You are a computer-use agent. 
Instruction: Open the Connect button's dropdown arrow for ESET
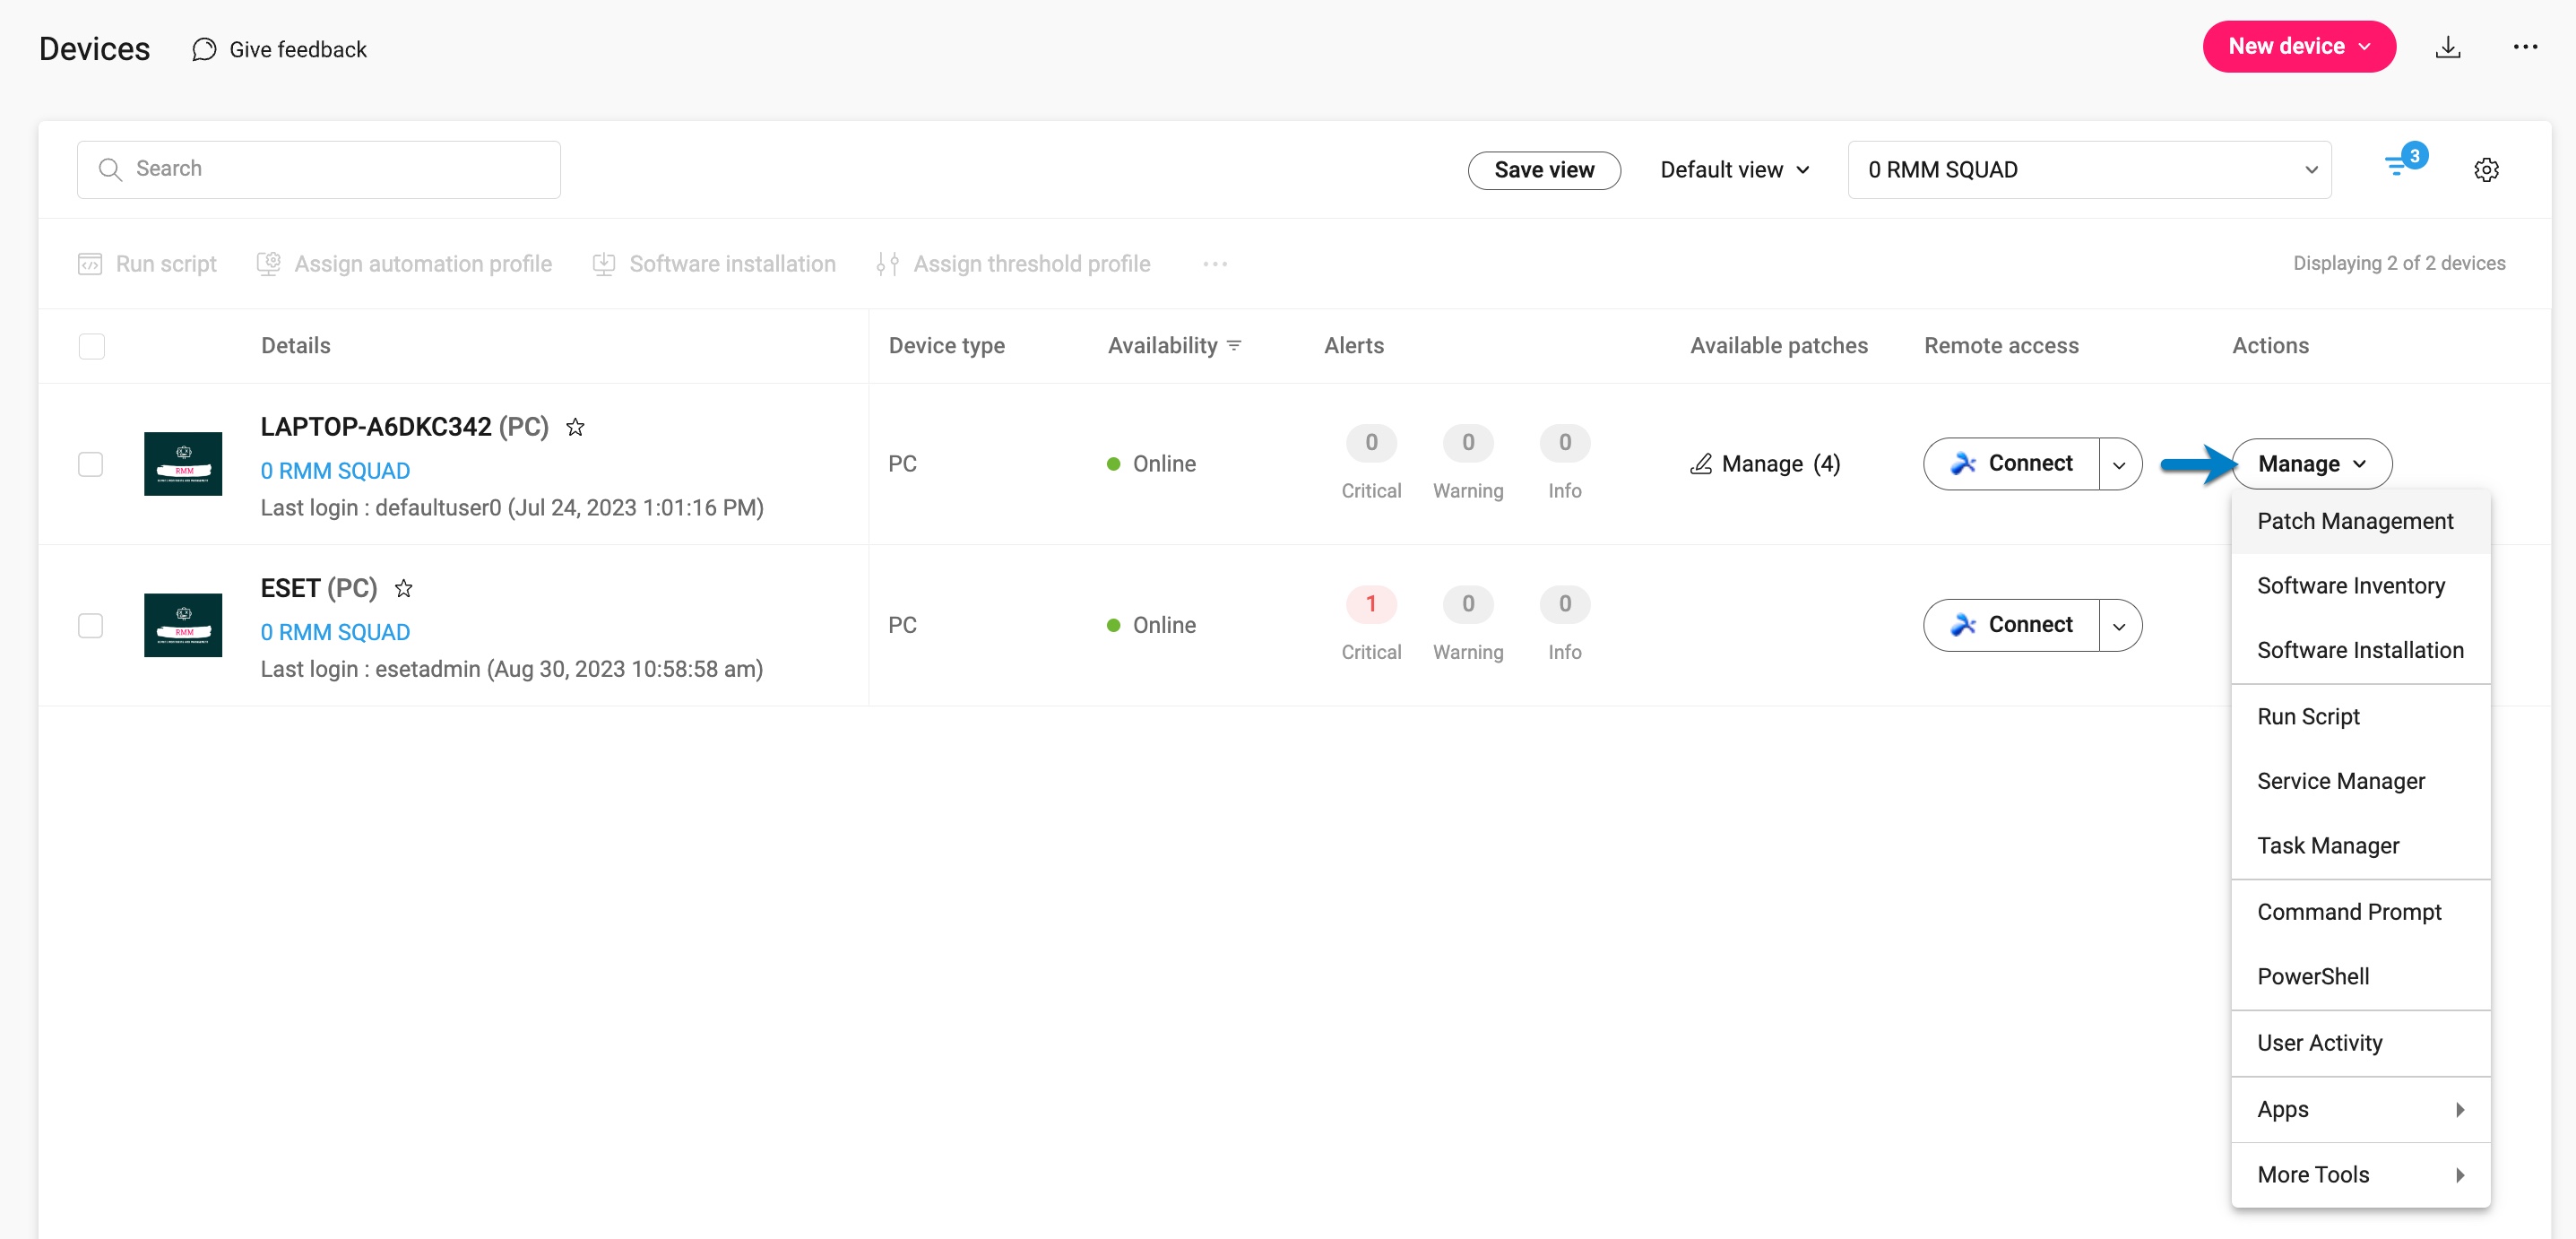(x=2120, y=625)
